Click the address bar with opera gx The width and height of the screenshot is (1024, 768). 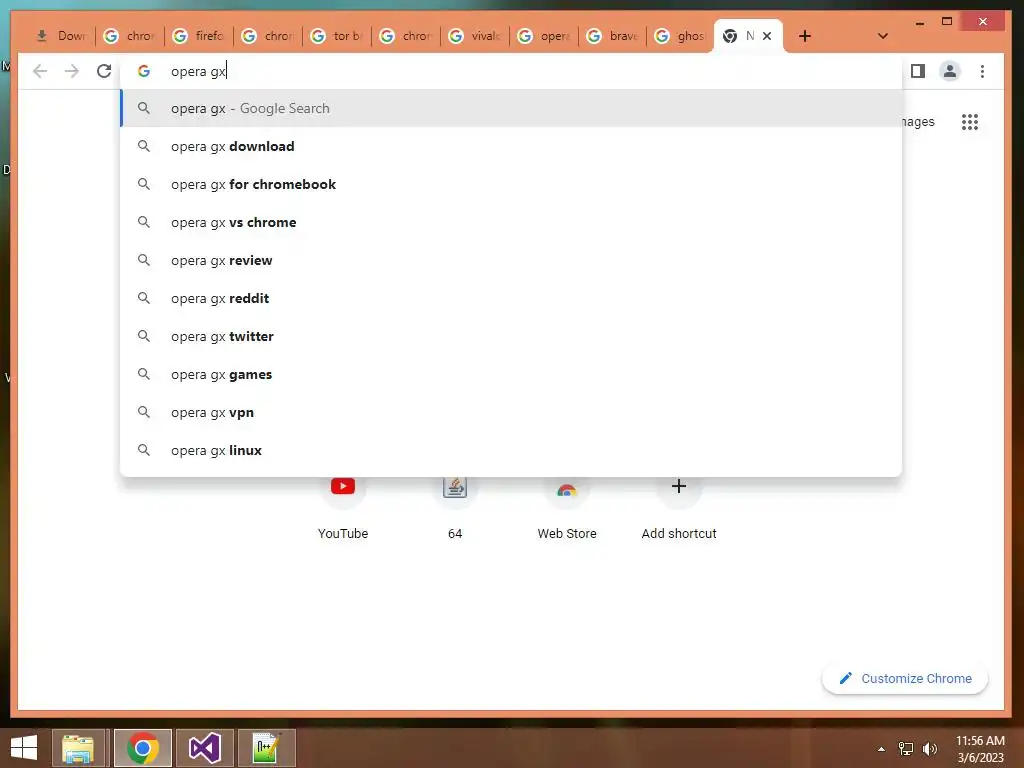point(511,71)
